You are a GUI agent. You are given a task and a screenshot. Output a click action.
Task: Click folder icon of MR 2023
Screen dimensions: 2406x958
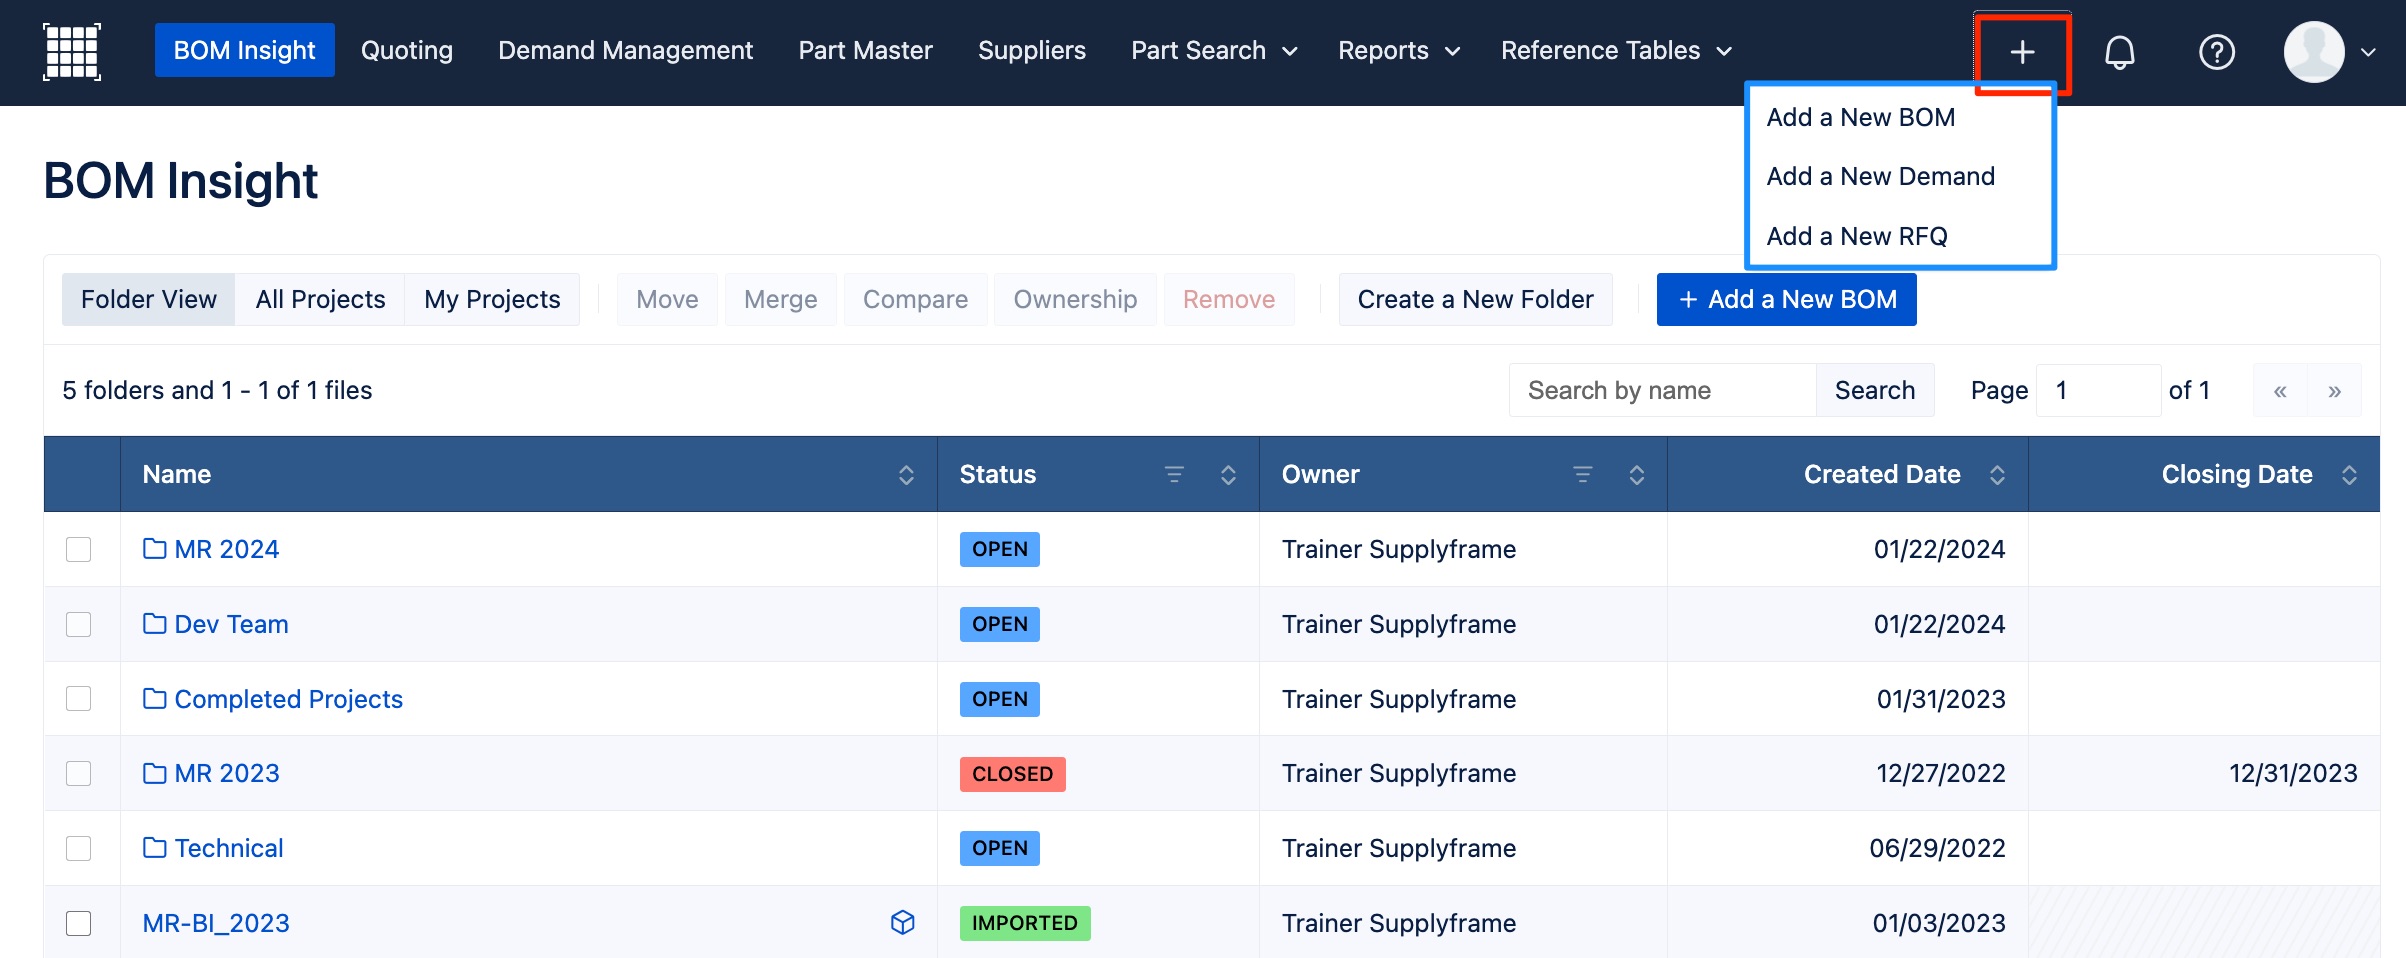click(154, 772)
